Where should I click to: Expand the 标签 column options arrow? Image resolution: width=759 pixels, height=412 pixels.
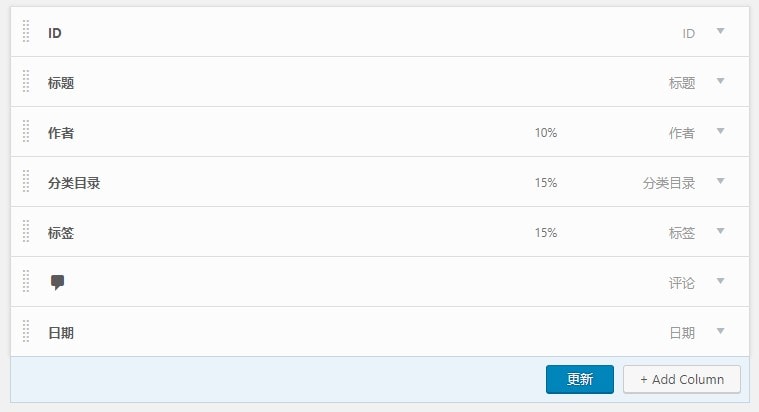pos(720,232)
